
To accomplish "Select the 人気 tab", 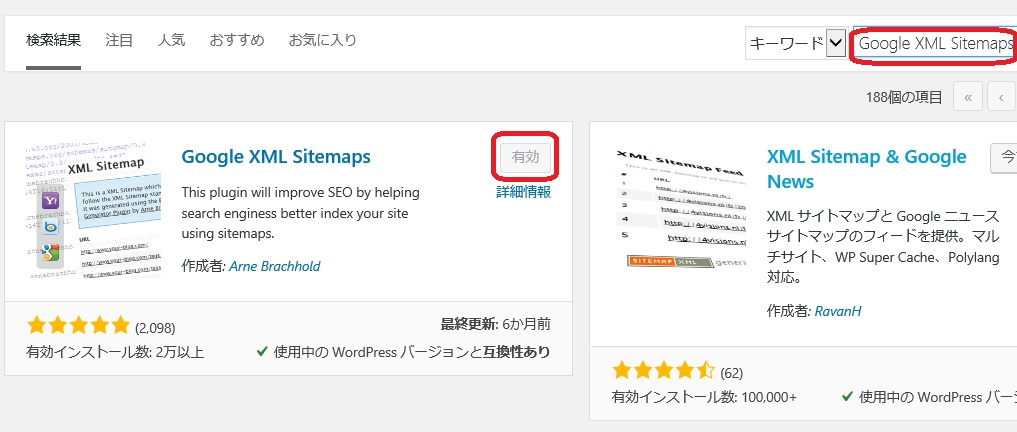I will [x=171, y=41].
